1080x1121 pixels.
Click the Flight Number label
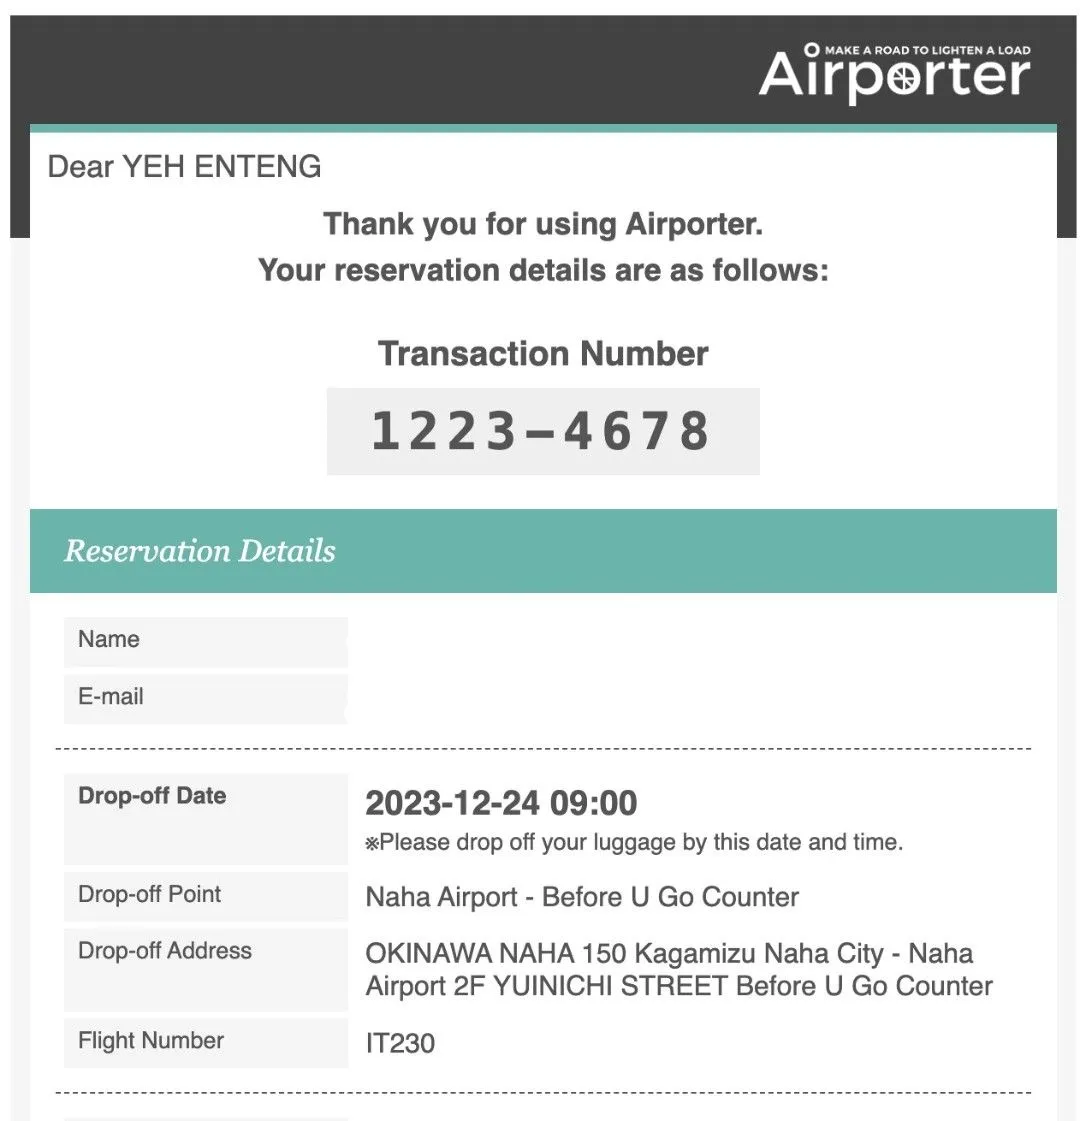[x=151, y=1041]
